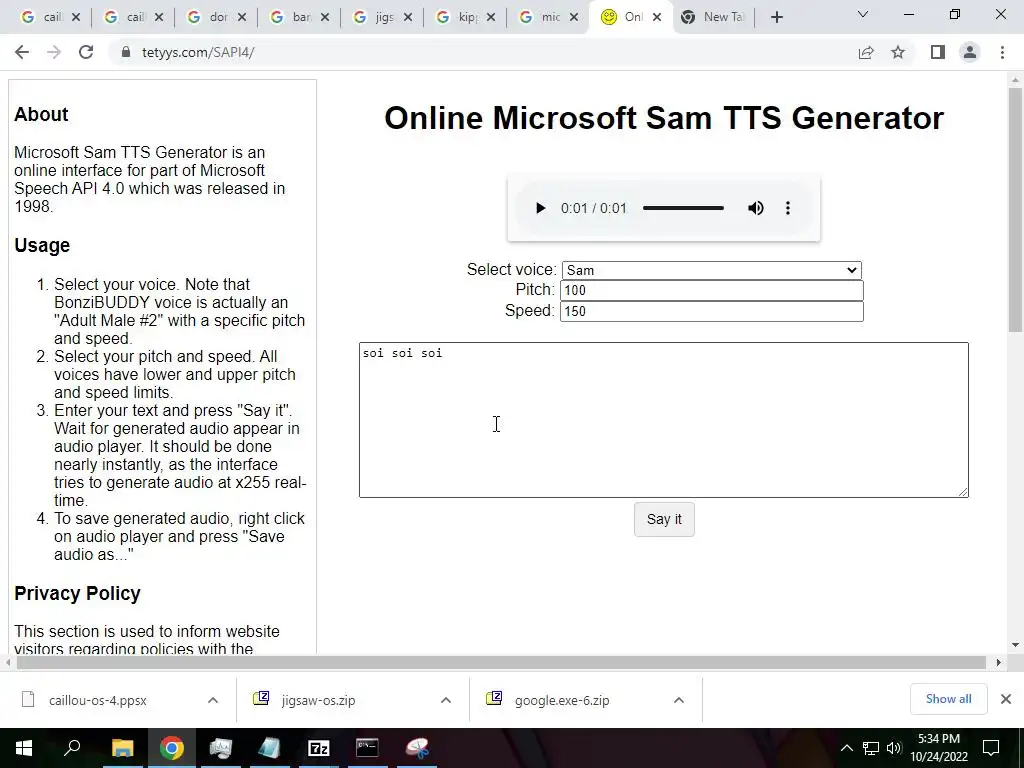The width and height of the screenshot is (1024, 768).
Task: Open audio player more options menu
Action: coord(788,208)
